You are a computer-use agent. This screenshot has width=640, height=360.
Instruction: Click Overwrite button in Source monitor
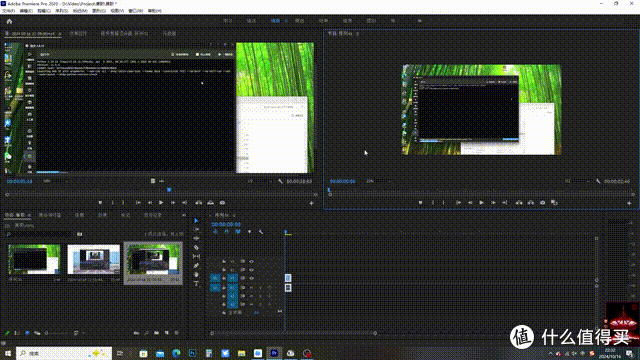point(210,203)
